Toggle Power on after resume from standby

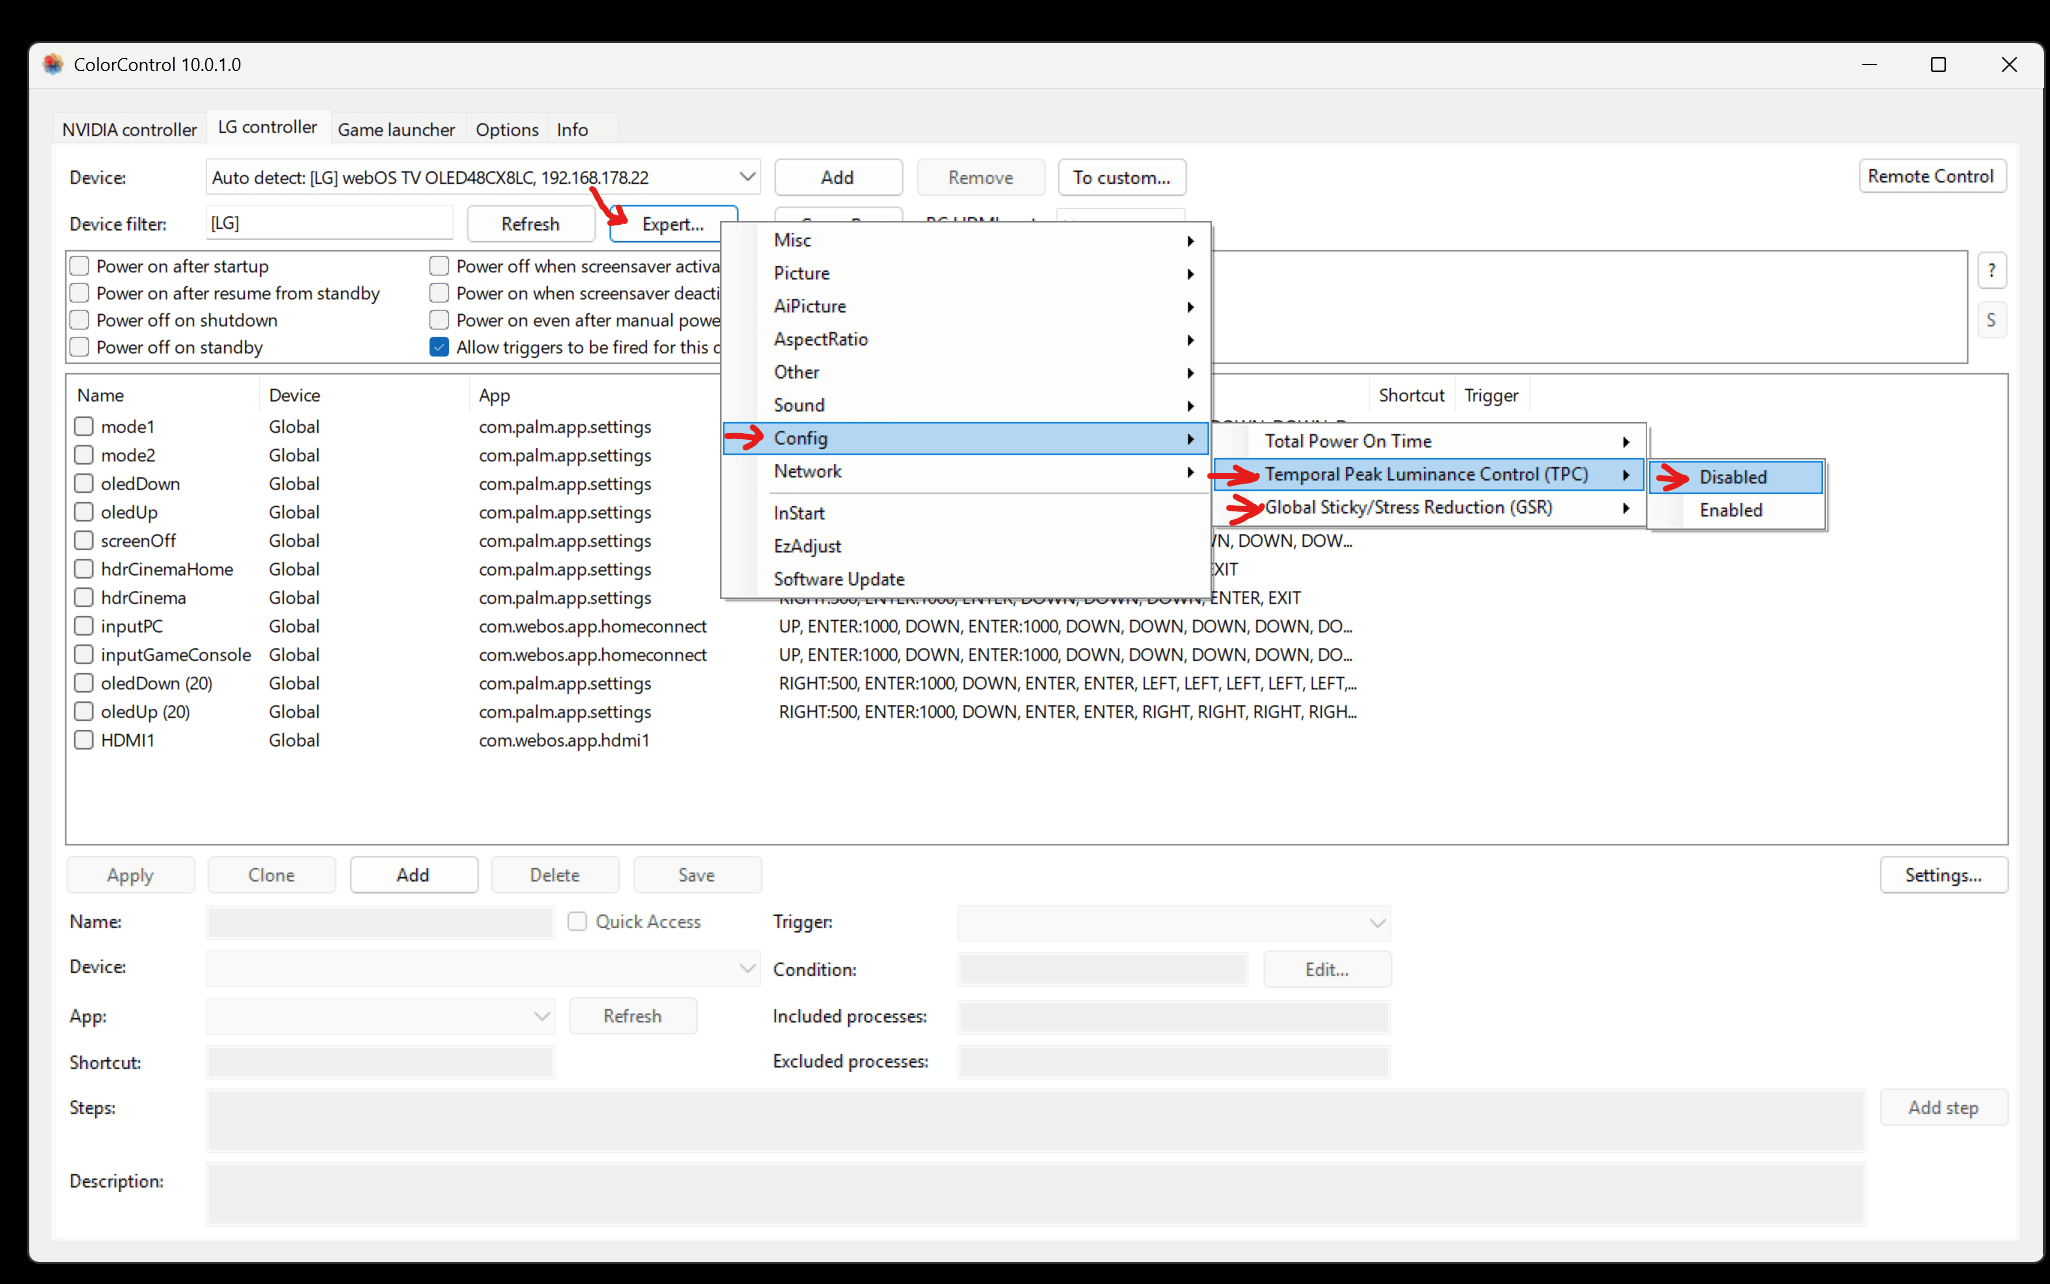(80, 293)
